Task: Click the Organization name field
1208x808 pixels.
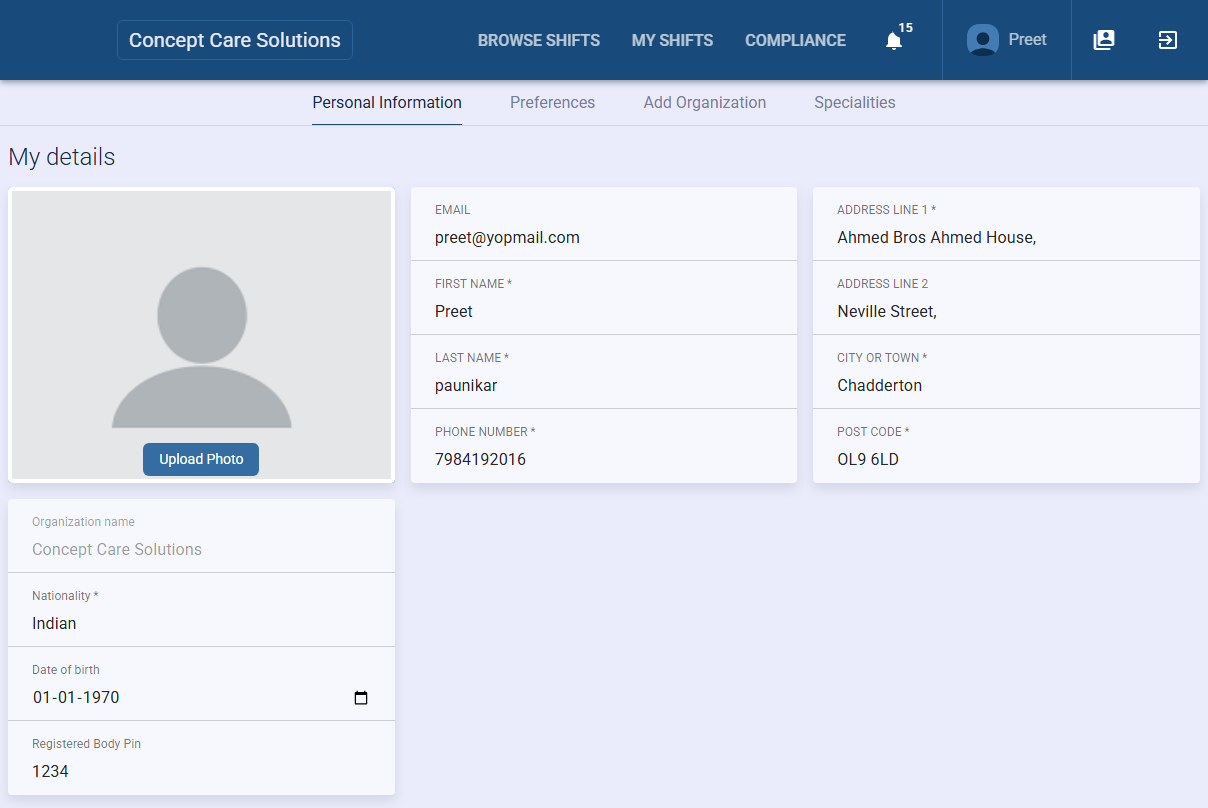Action: 201,536
